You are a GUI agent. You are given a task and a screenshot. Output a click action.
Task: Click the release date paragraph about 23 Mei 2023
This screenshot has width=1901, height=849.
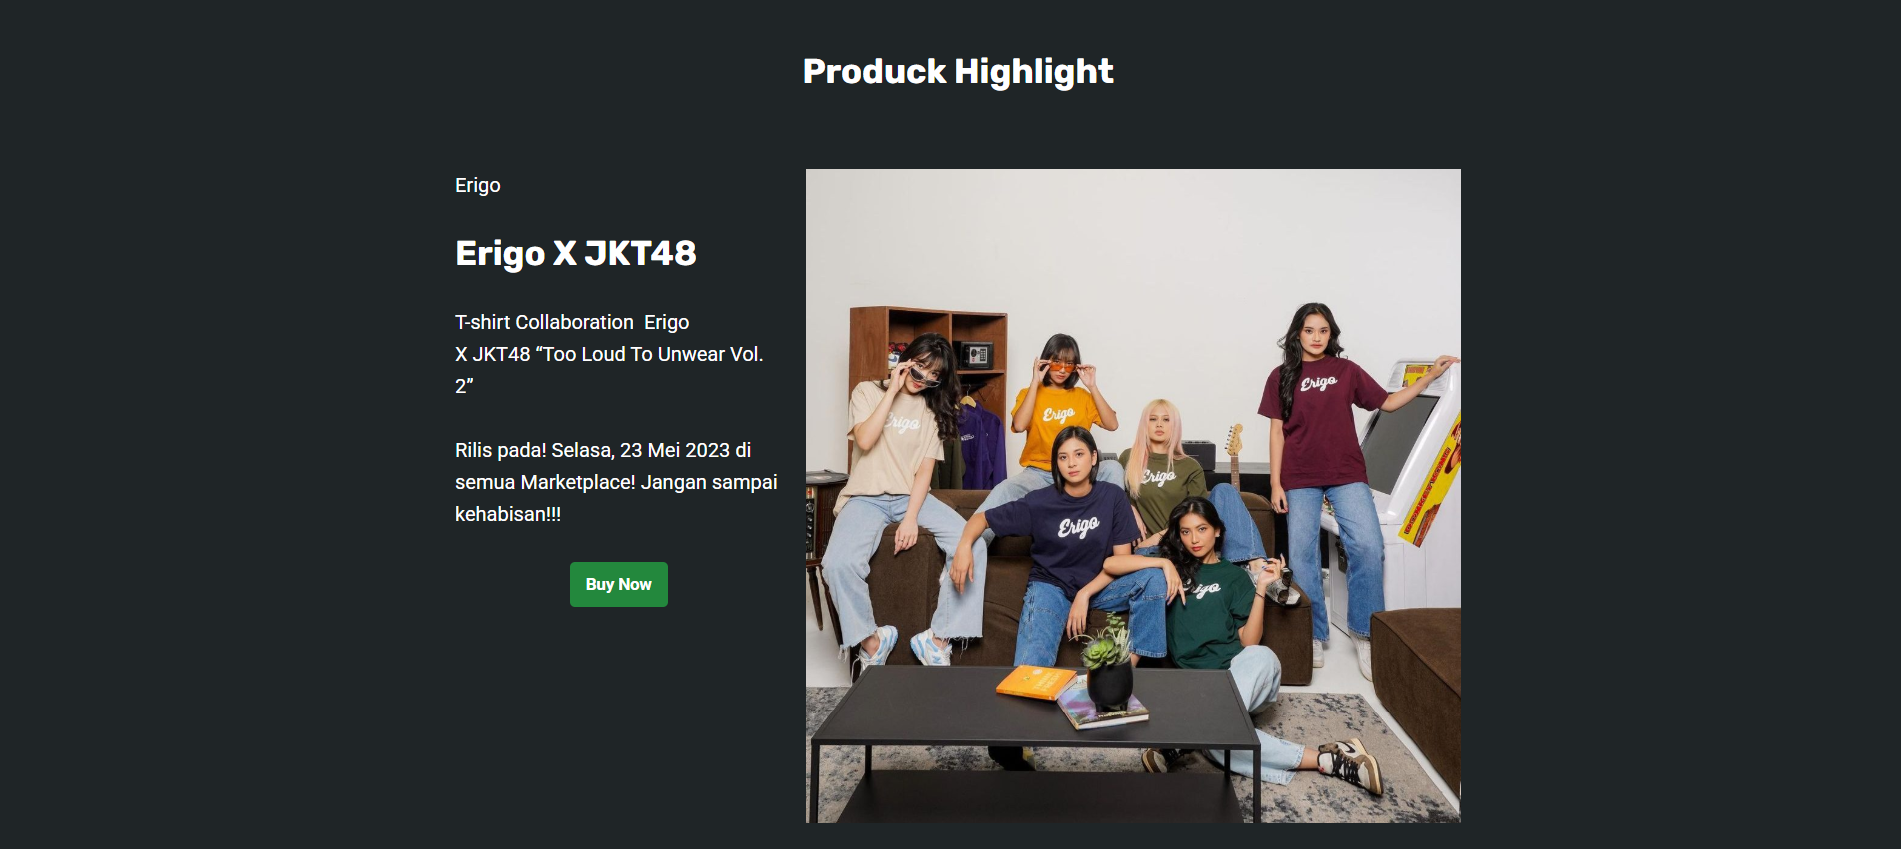pyautogui.click(x=616, y=482)
